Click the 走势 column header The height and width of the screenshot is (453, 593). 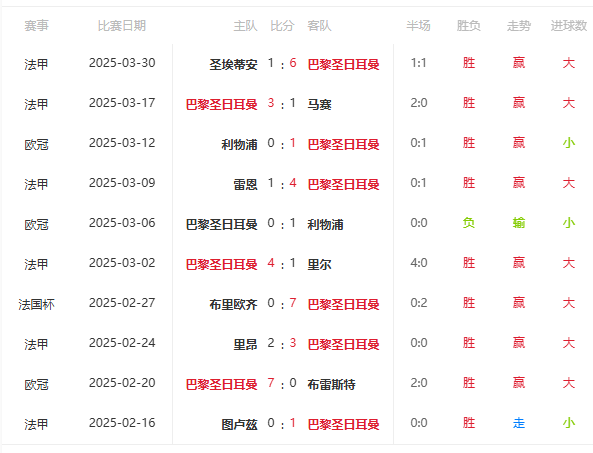518,26
